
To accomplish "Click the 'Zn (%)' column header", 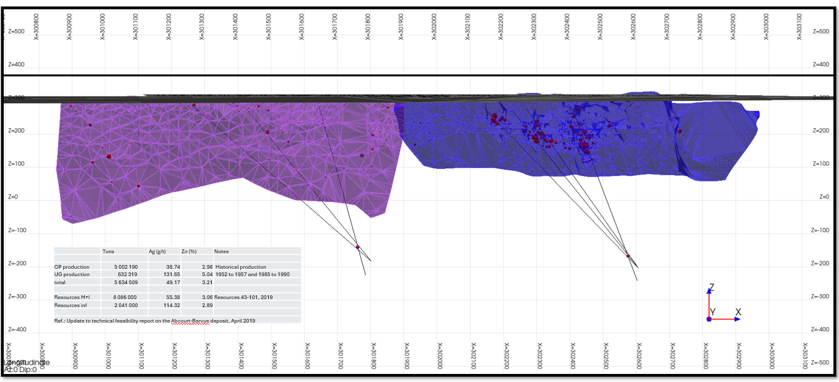I will [x=189, y=251].
